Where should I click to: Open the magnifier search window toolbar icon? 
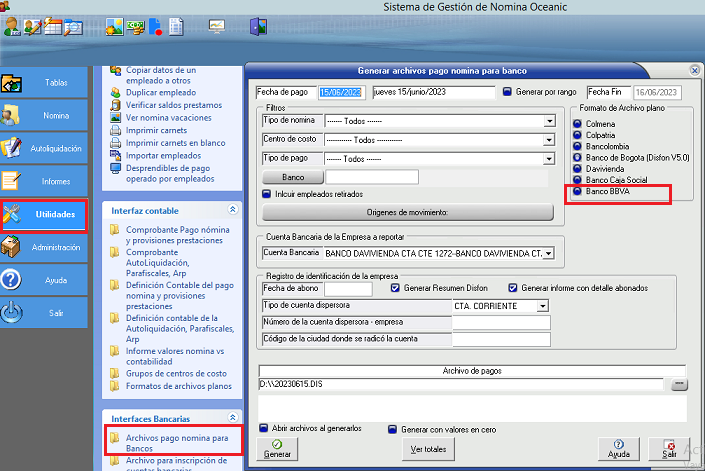(73, 27)
